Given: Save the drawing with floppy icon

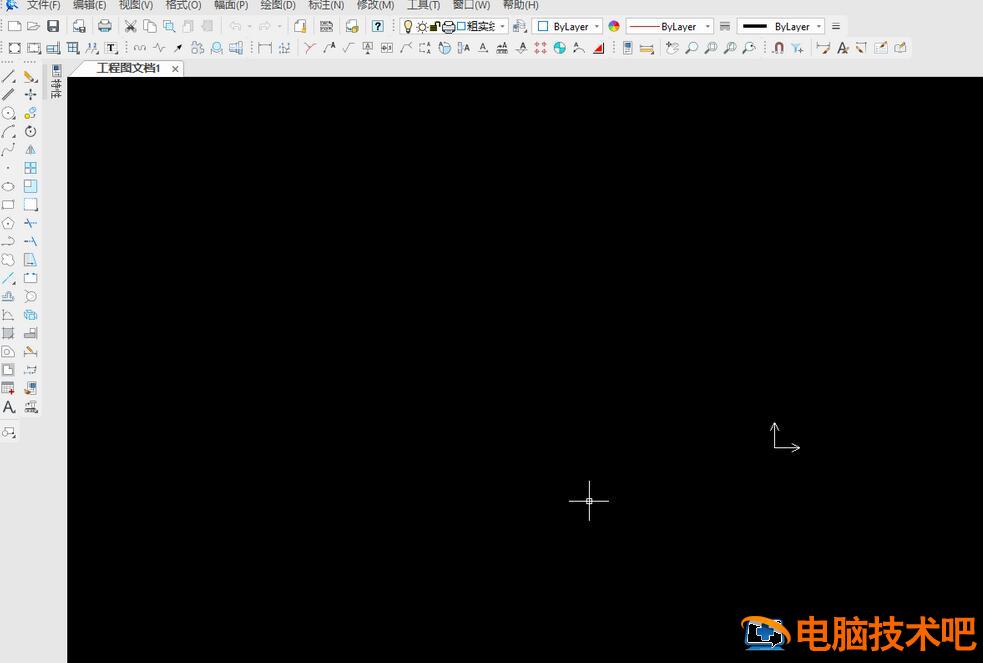Looking at the screenshot, I should (53, 26).
